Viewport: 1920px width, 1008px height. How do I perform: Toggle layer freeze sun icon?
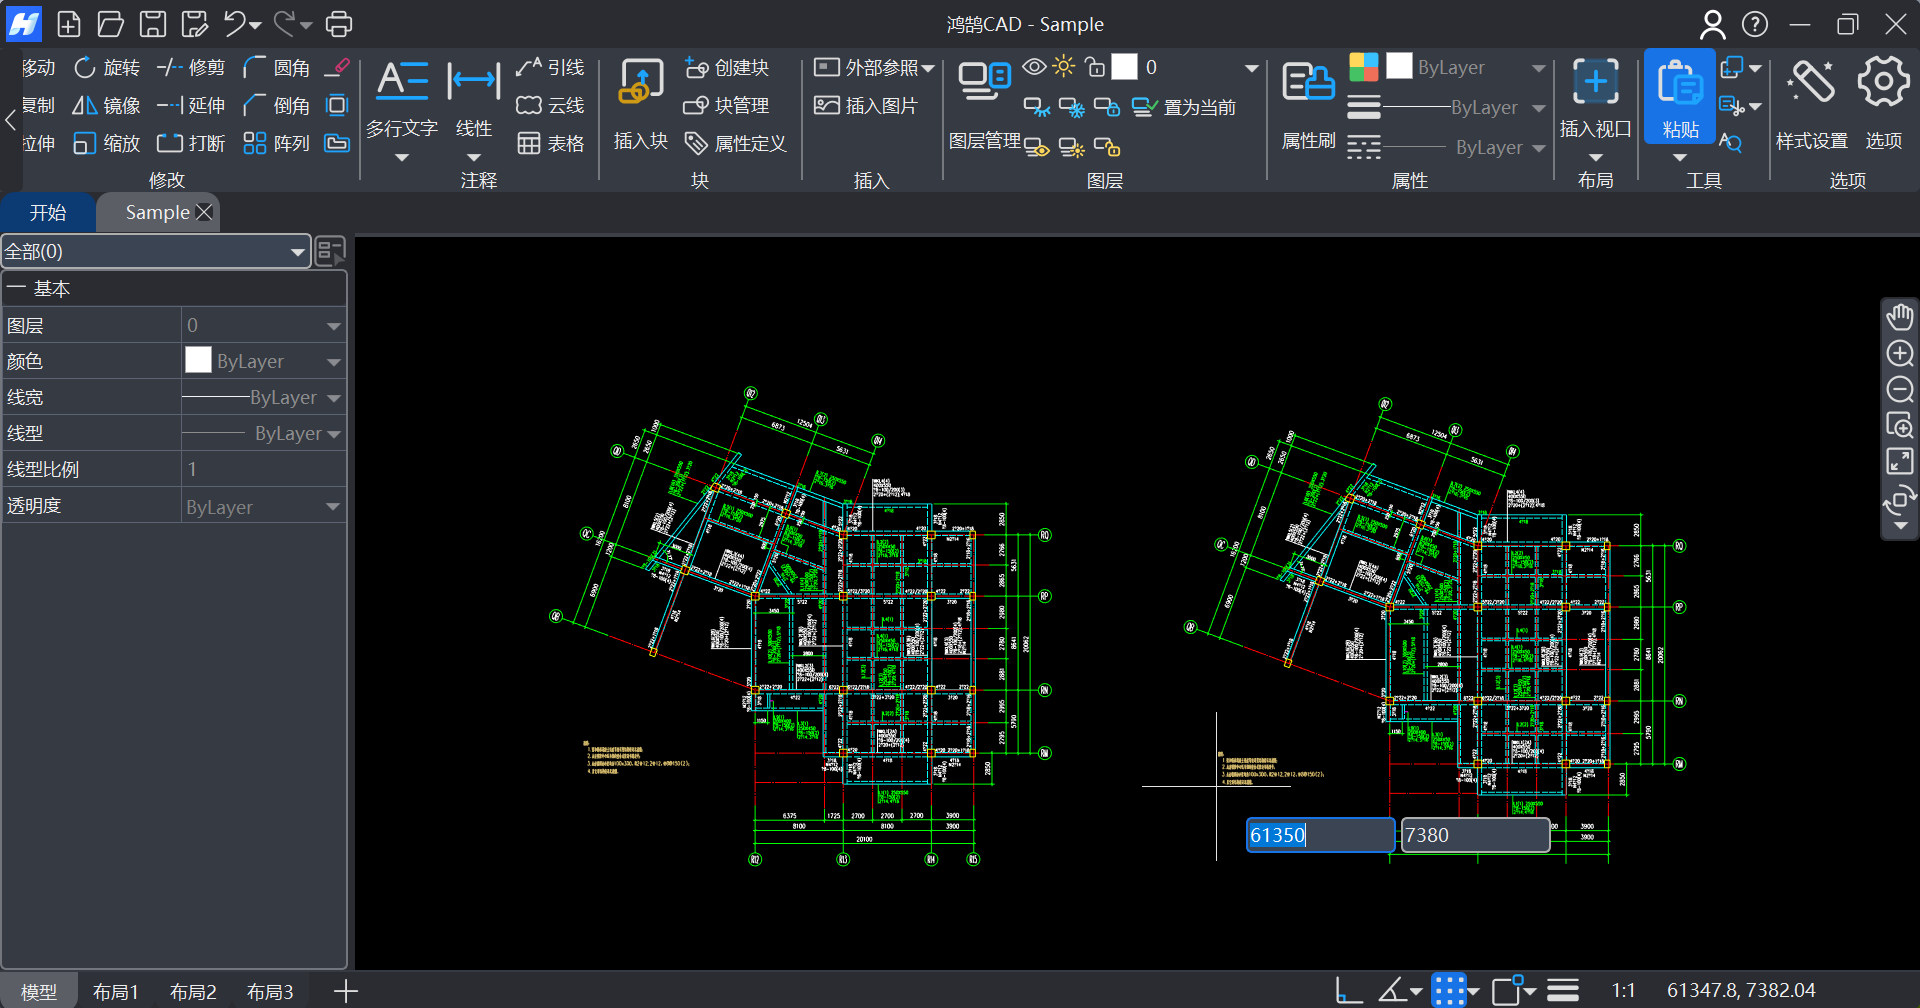1064,67
